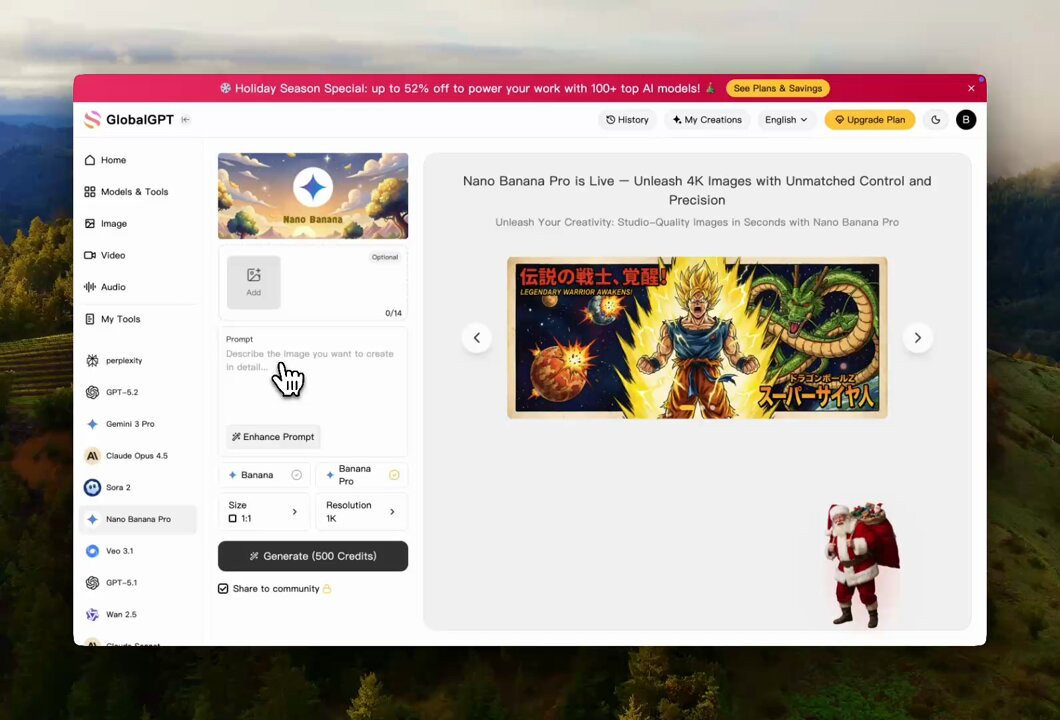Select the perplexity model icon

click(93, 360)
